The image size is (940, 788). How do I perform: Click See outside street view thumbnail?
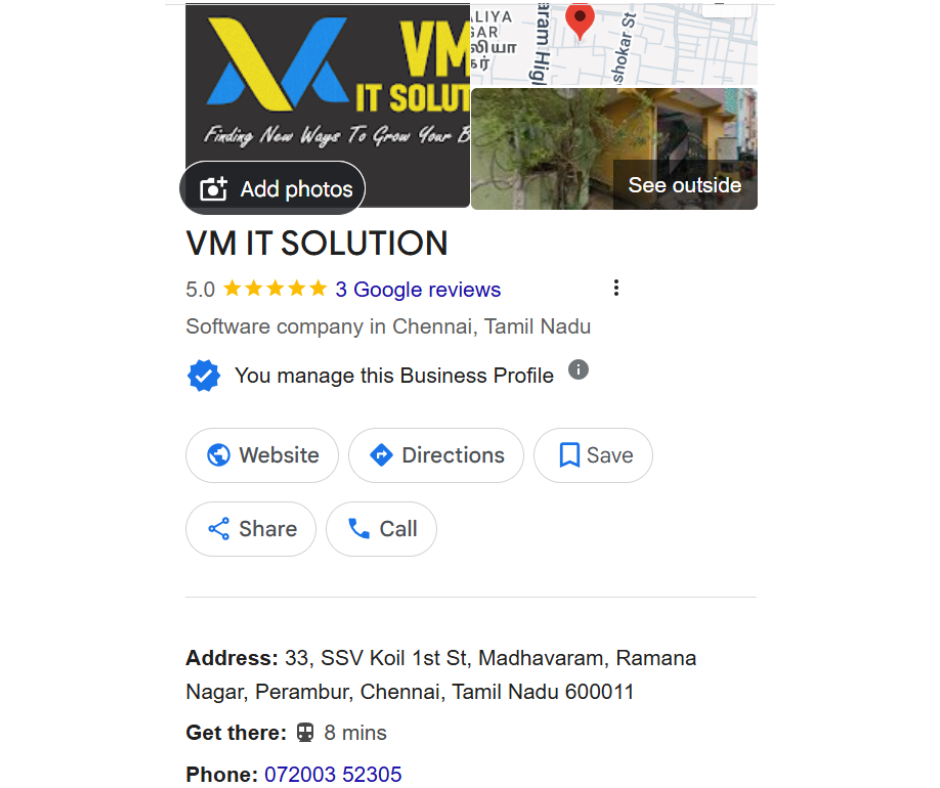coord(614,149)
